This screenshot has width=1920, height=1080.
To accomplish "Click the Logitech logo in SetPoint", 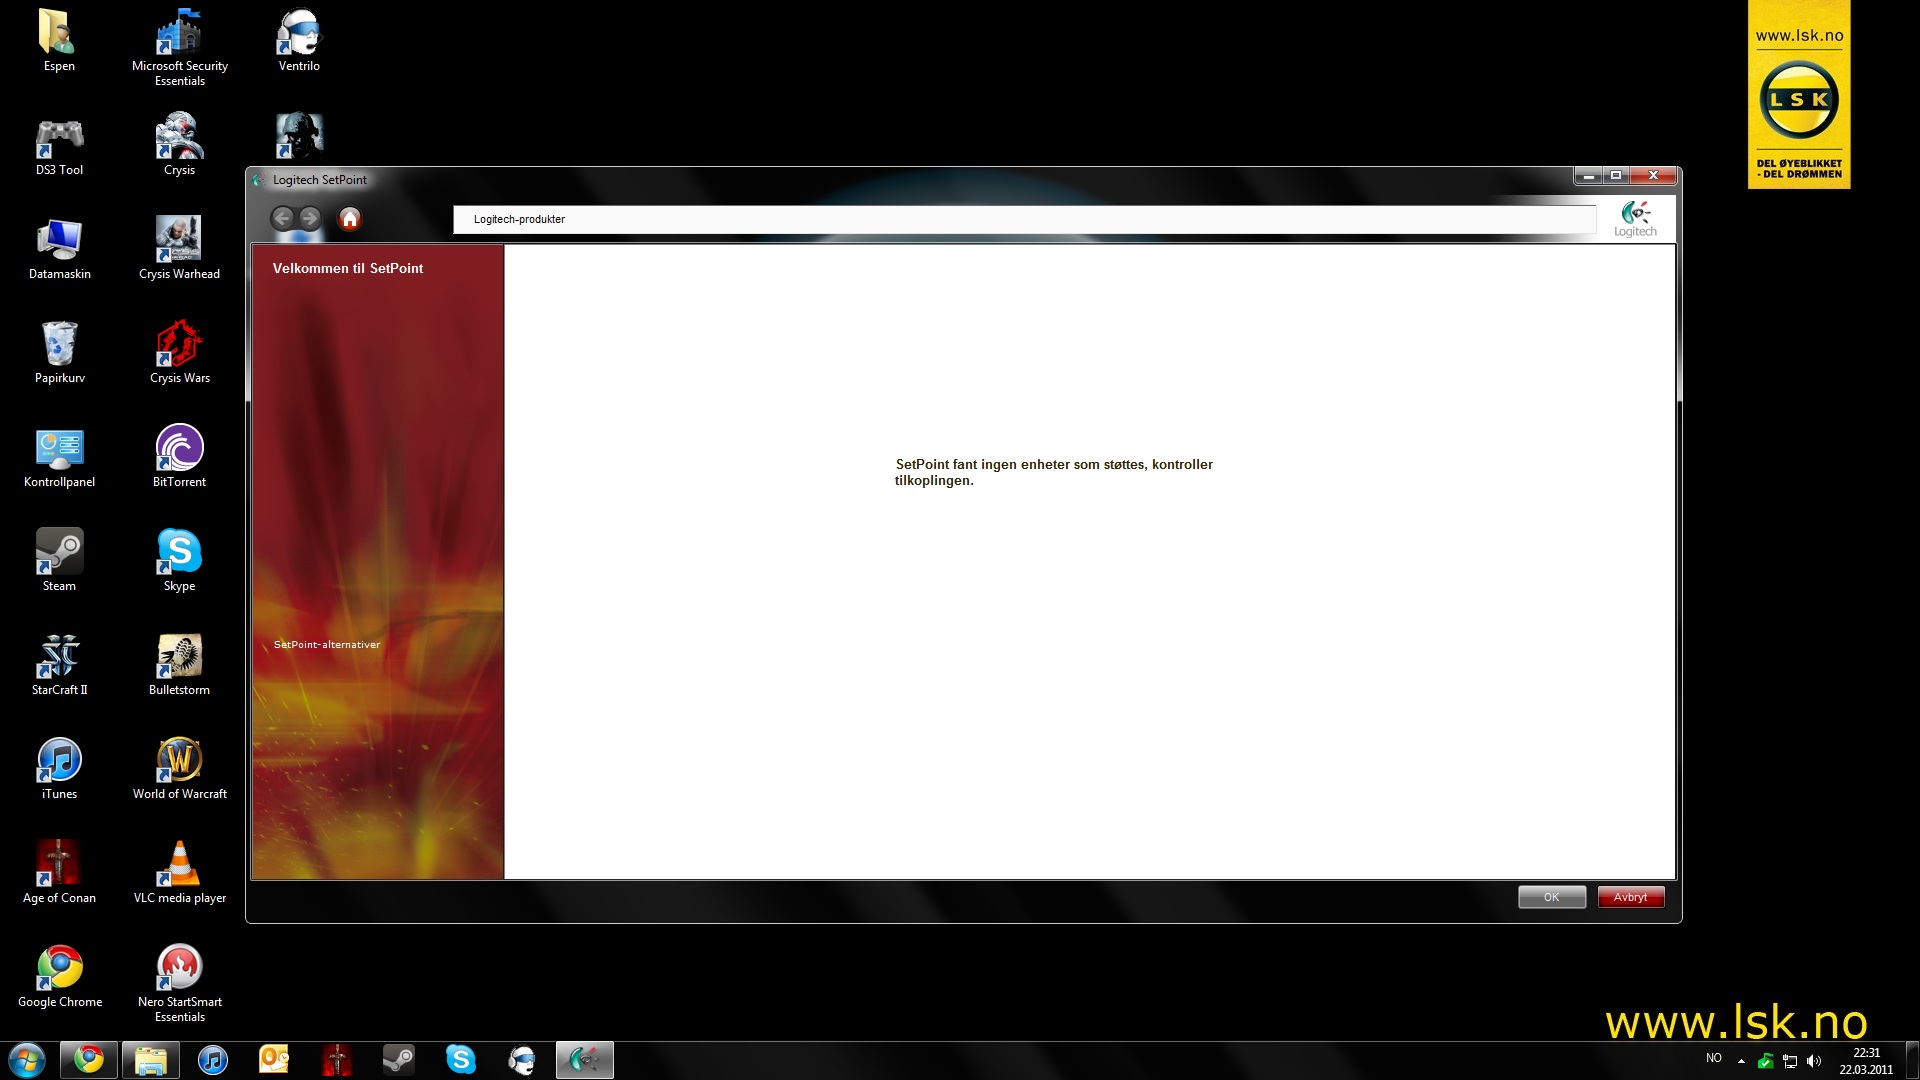I will point(1635,219).
